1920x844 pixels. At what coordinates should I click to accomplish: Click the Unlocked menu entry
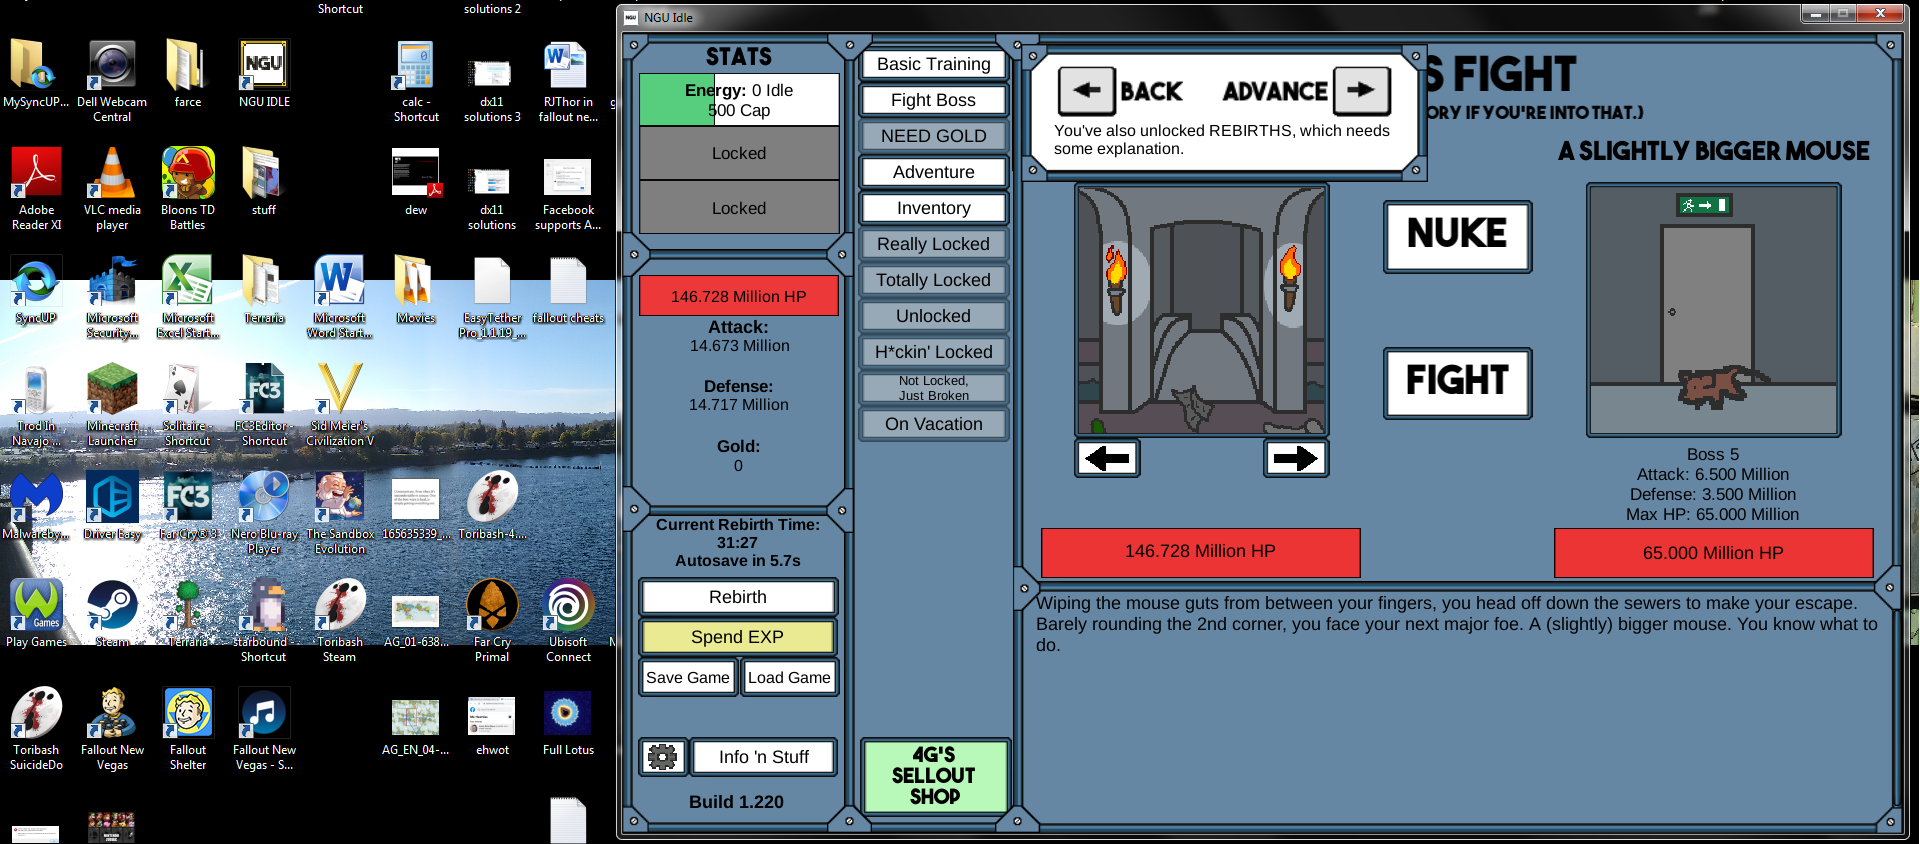coord(933,316)
